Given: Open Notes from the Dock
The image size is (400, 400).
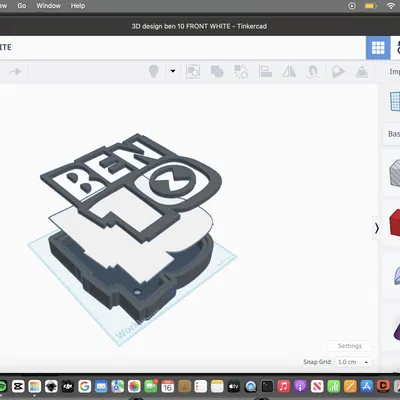Looking at the screenshot, I should [x=217, y=387].
